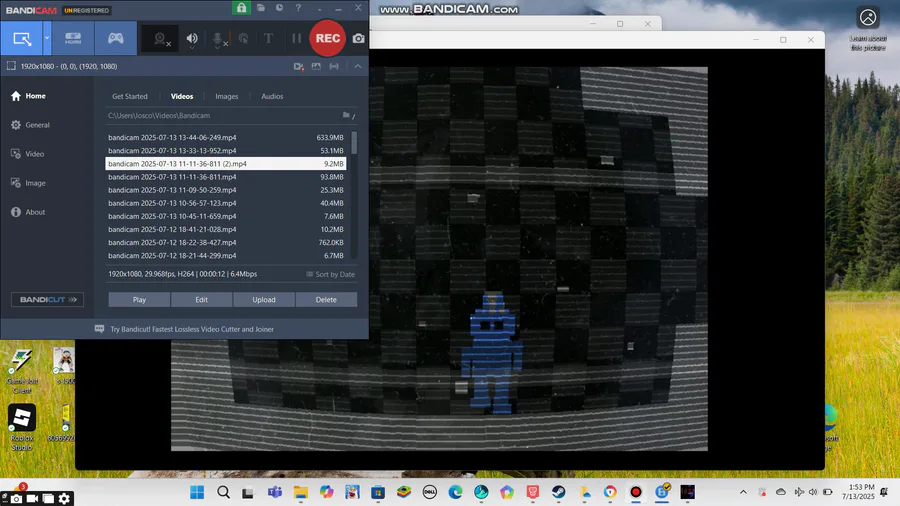Click the Edit button
This screenshot has height=506, width=900.
click(x=201, y=299)
